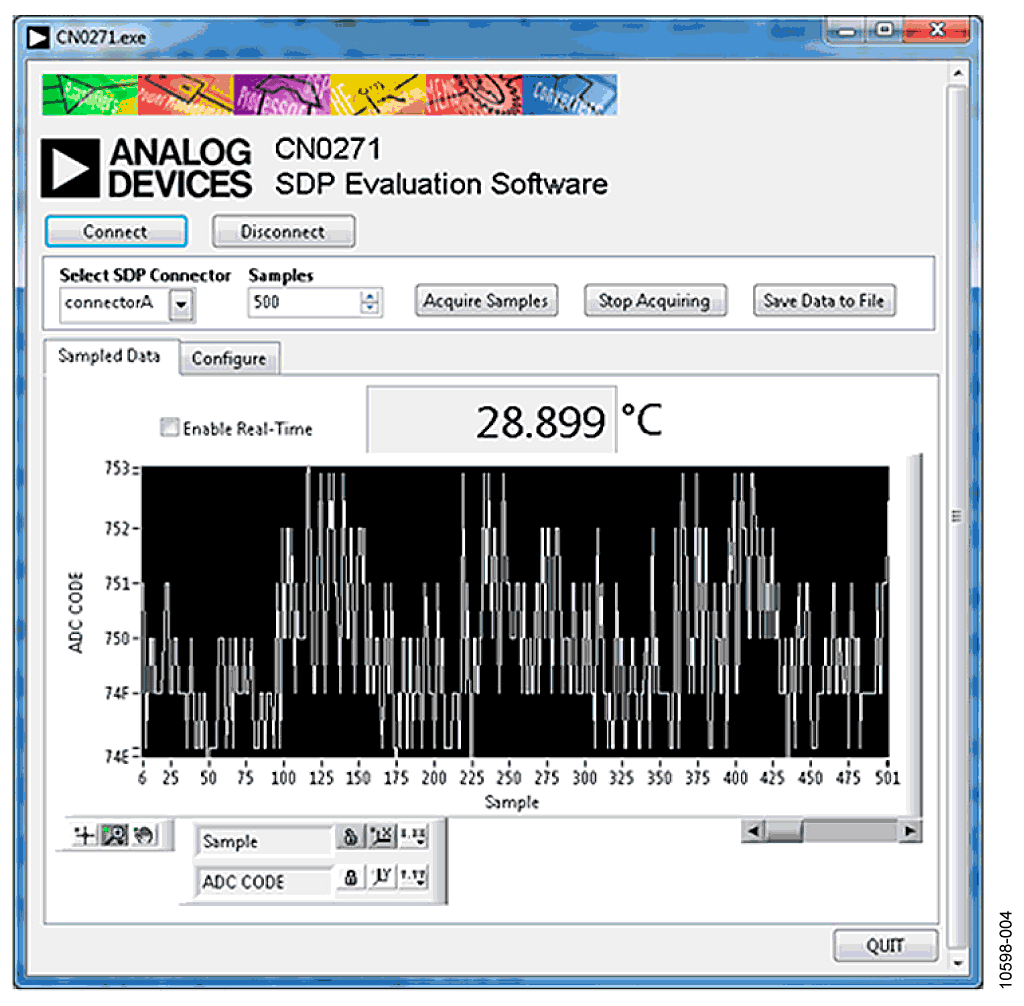Select the Sampled Data tab
Viewport: 1024px width, 1006px height.
click(x=110, y=356)
